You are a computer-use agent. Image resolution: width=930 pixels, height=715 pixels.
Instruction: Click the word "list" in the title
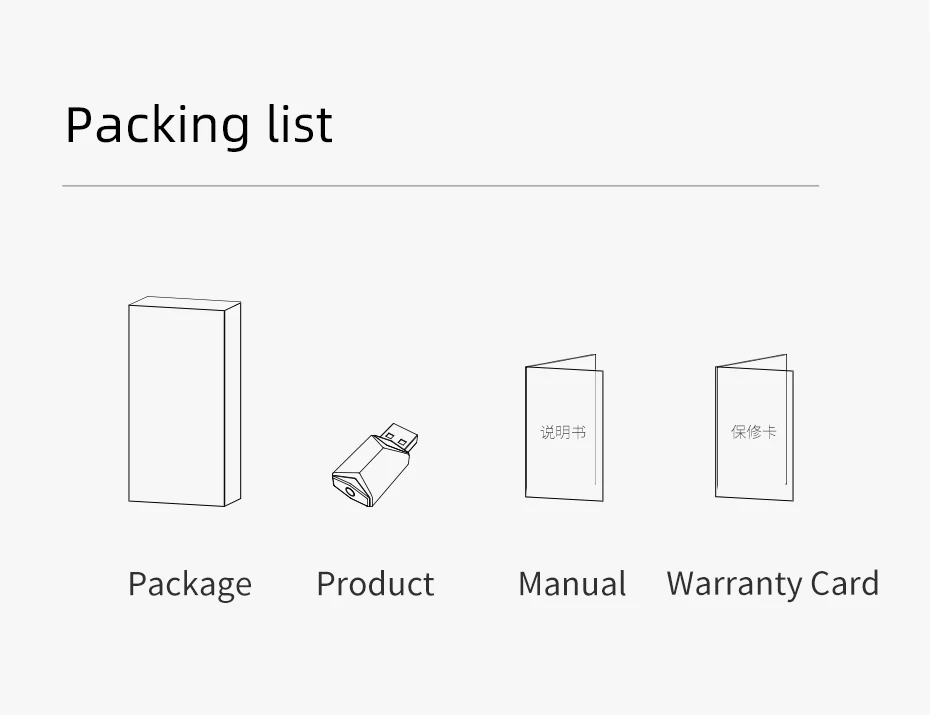(x=300, y=125)
